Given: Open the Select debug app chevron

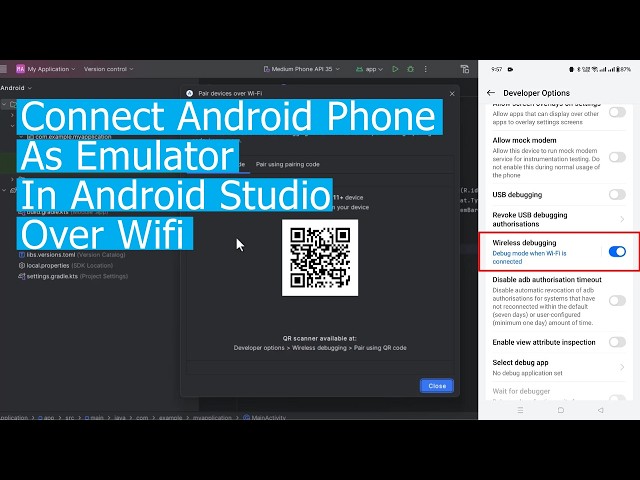Looking at the screenshot, I should 622,367.
